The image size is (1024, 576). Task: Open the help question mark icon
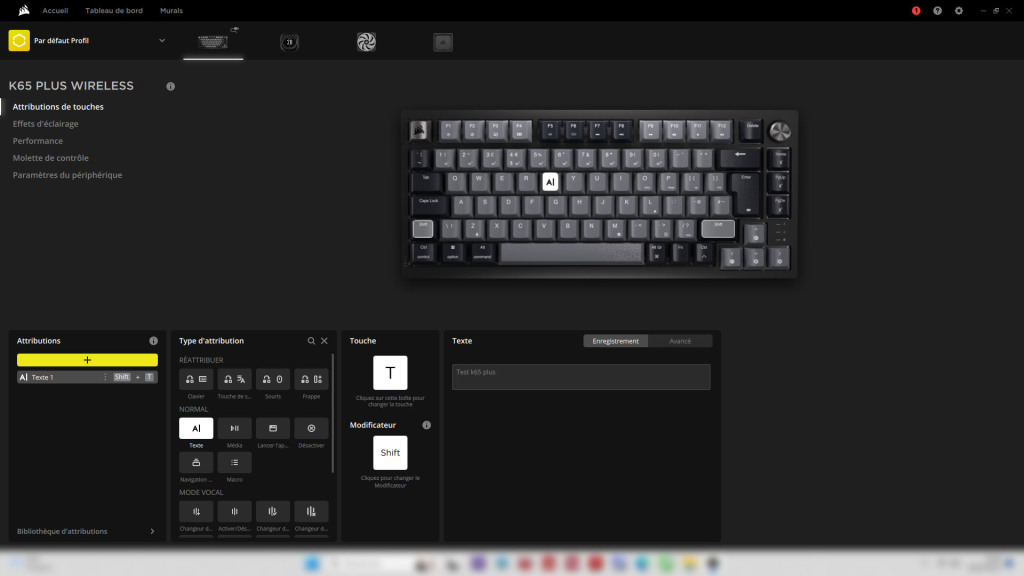pos(937,10)
